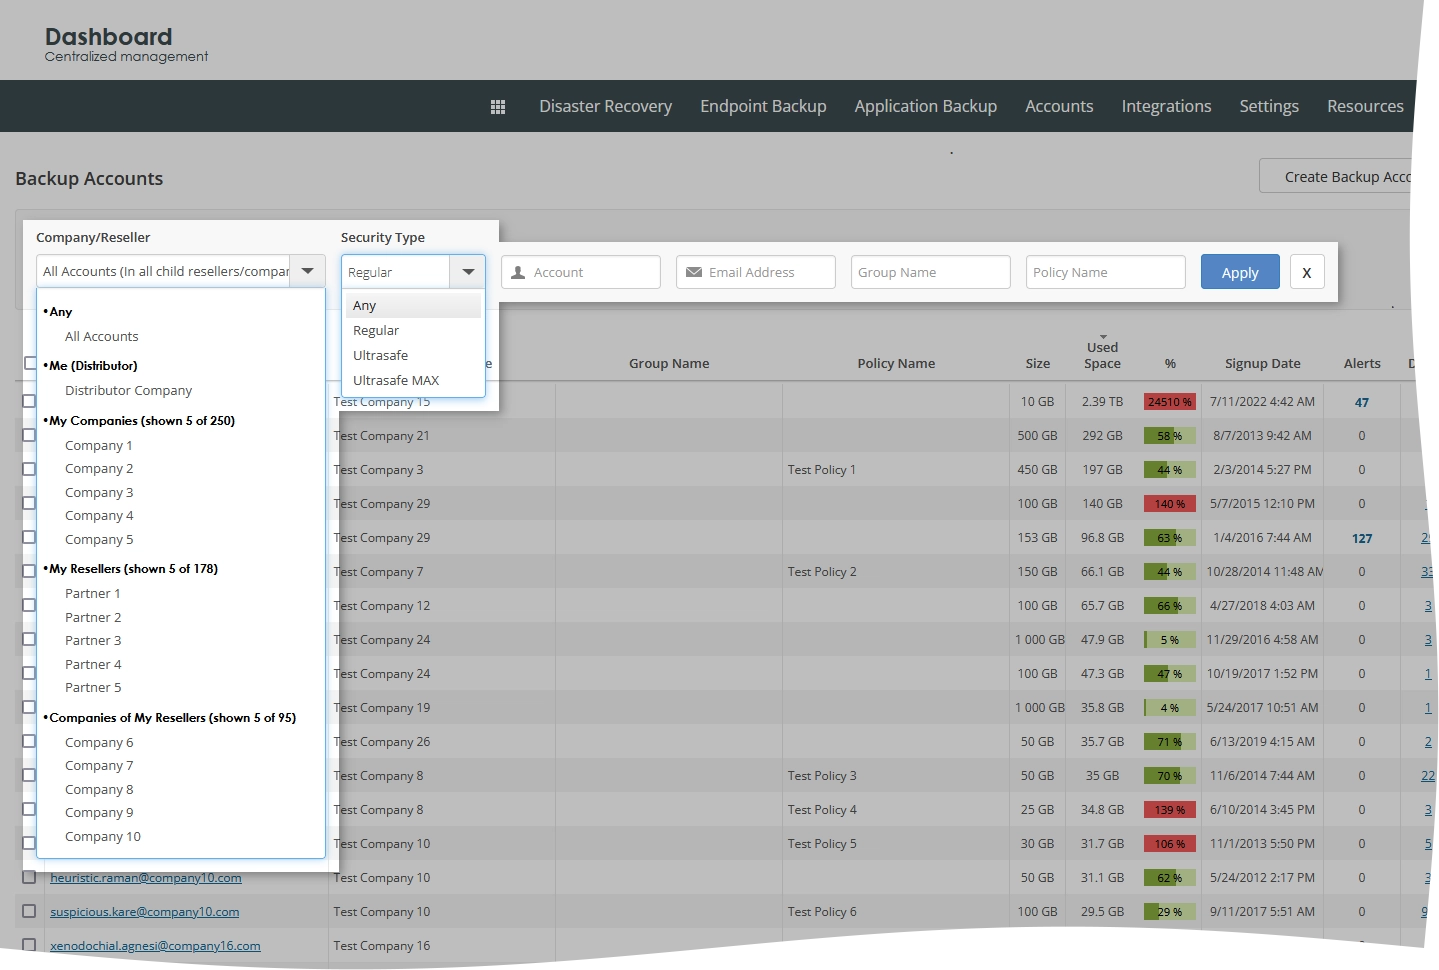The image size is (1439, 970).
Task: Select Partner 1 reseller option
Action: coord(92,594)
